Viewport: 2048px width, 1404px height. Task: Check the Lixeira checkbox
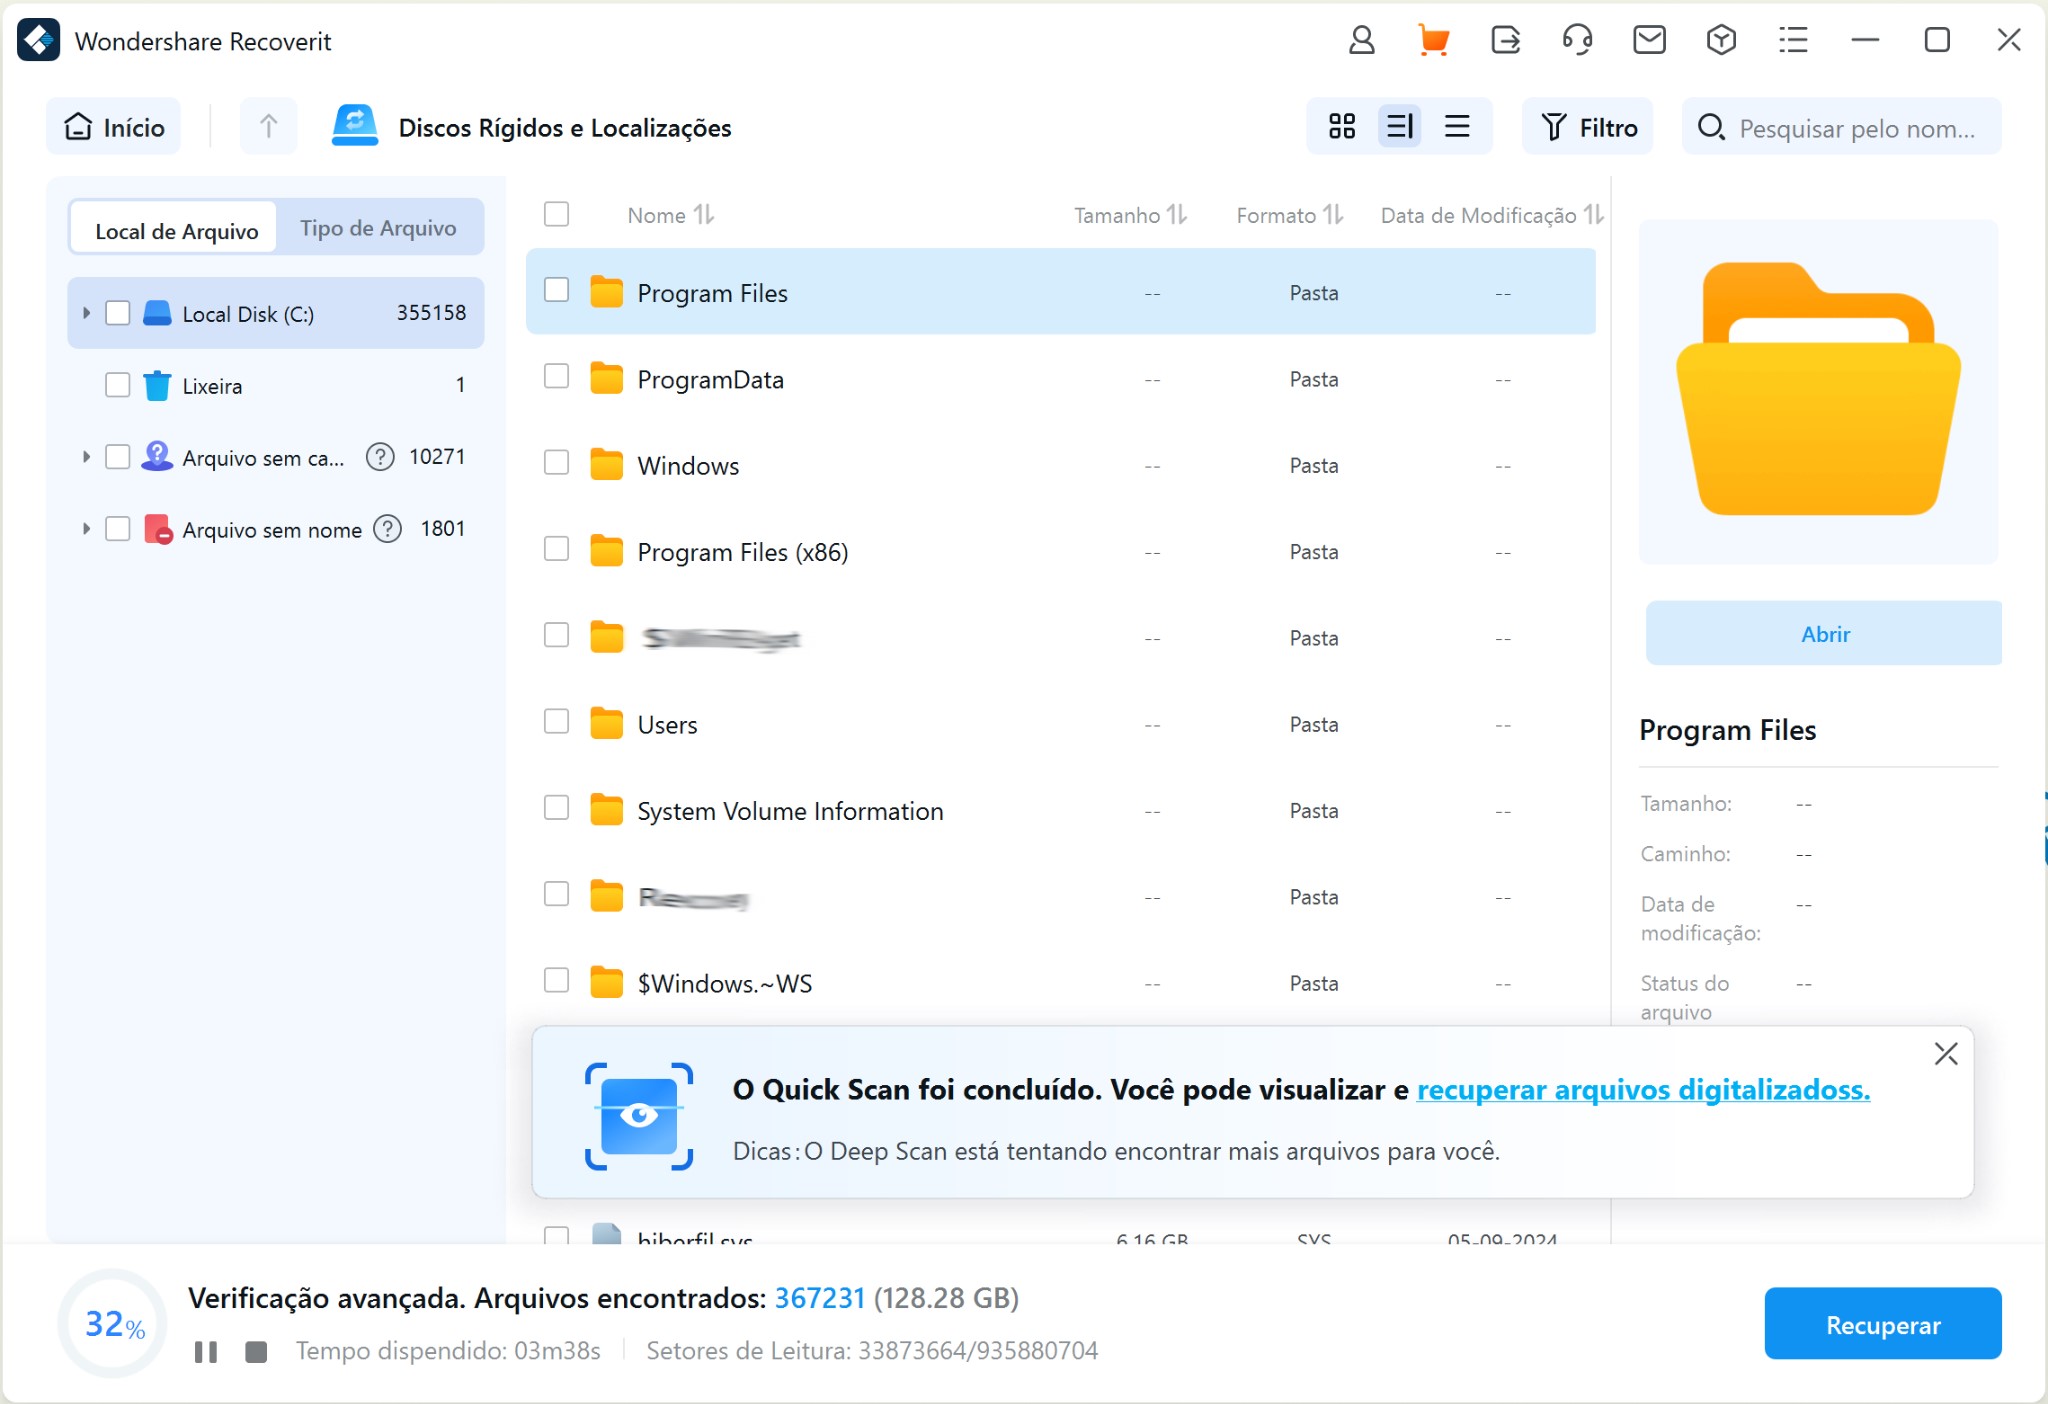coord(118,385)
